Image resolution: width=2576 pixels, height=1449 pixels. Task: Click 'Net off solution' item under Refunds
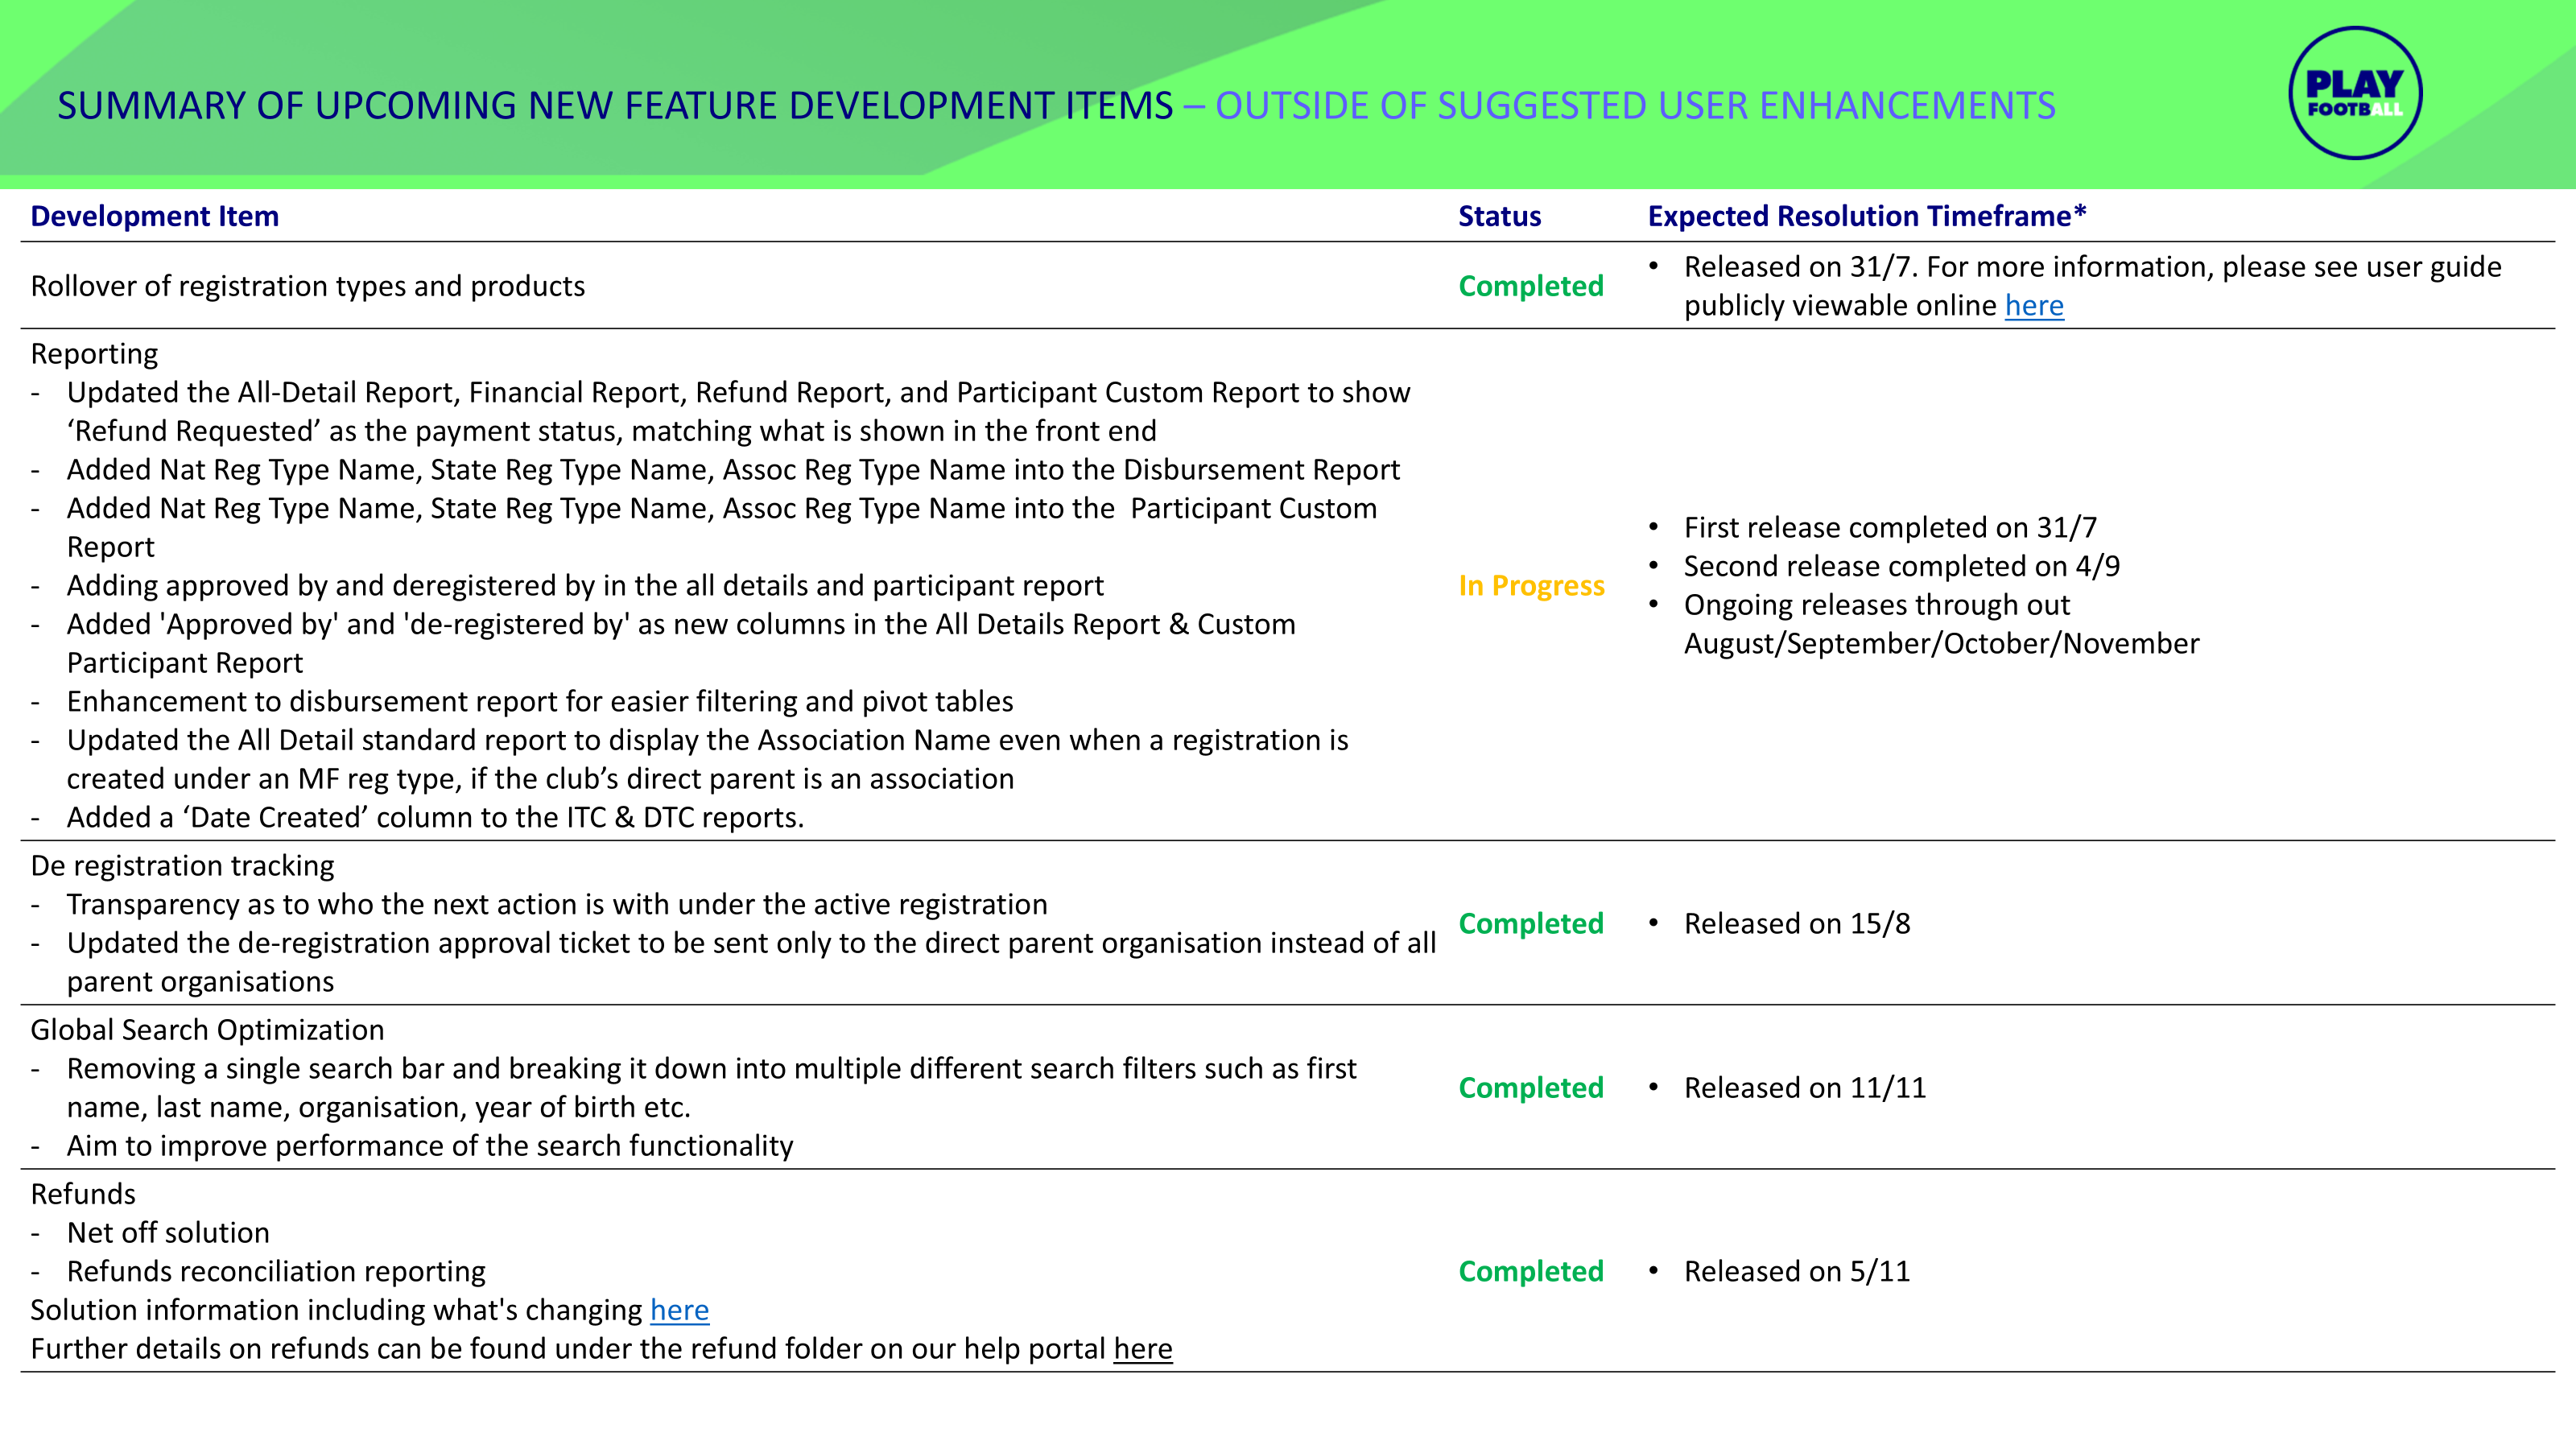coord(168,1233)
